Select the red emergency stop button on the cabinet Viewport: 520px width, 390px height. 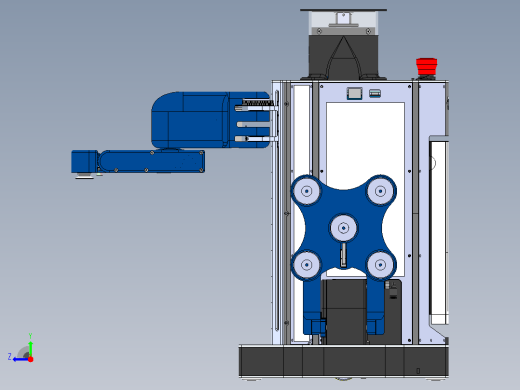(x=427, y=67)
